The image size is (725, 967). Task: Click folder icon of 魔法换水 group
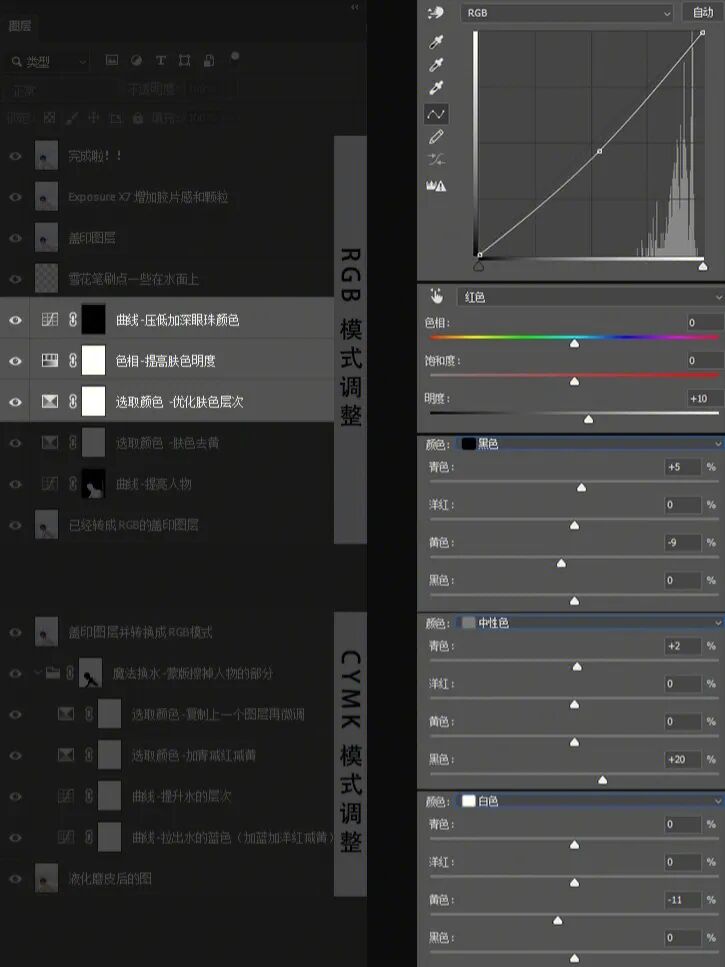pos(53,673)
